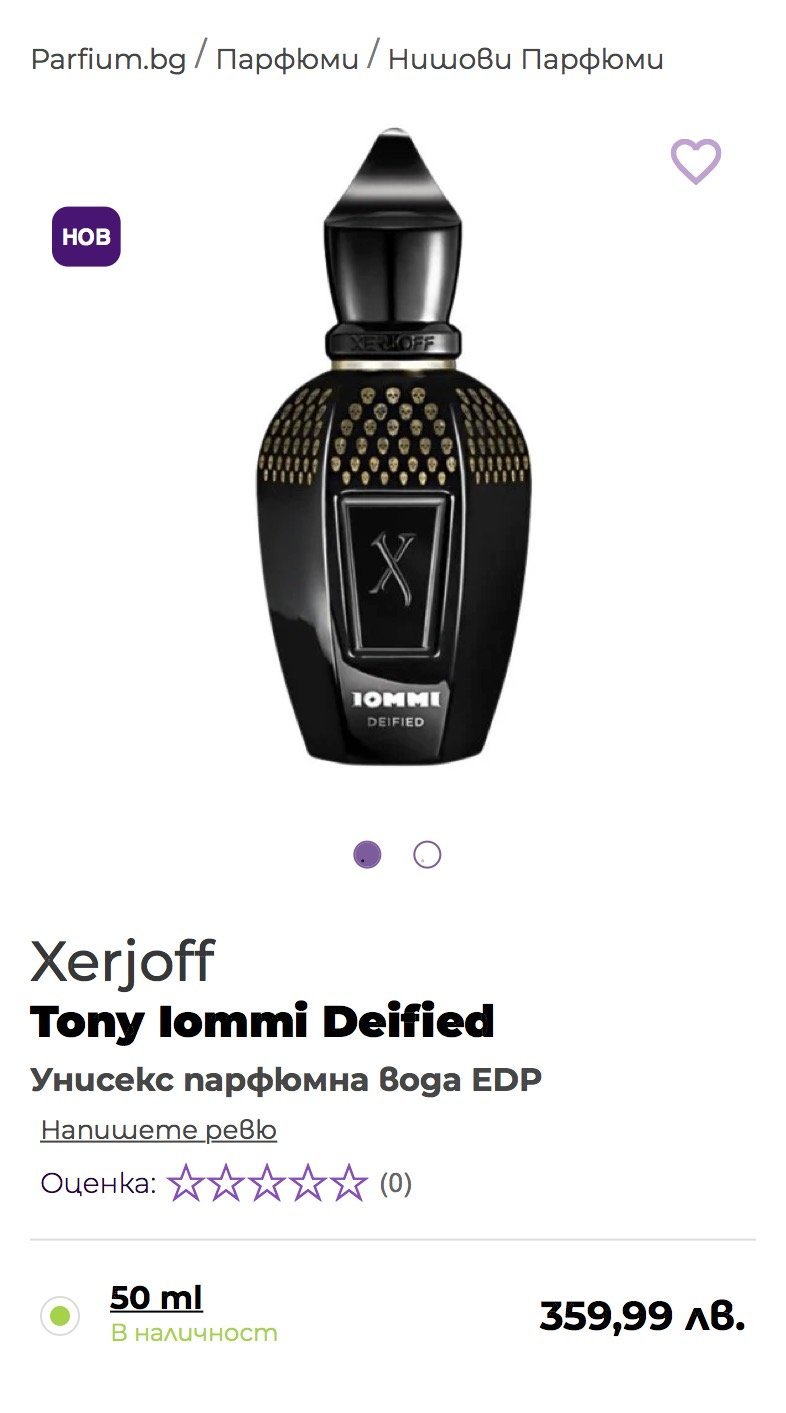Select the fifth star rating

coord(349,1183)
